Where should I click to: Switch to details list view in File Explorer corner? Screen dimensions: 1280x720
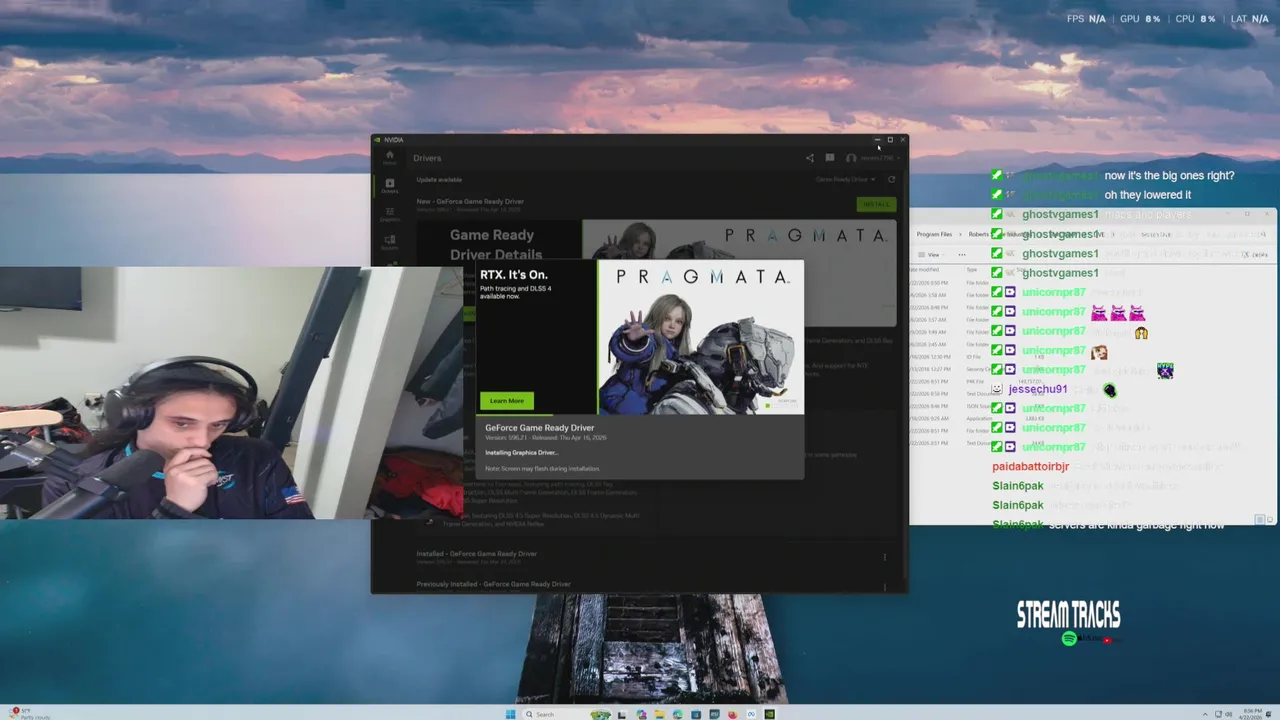pos(1259,520)
